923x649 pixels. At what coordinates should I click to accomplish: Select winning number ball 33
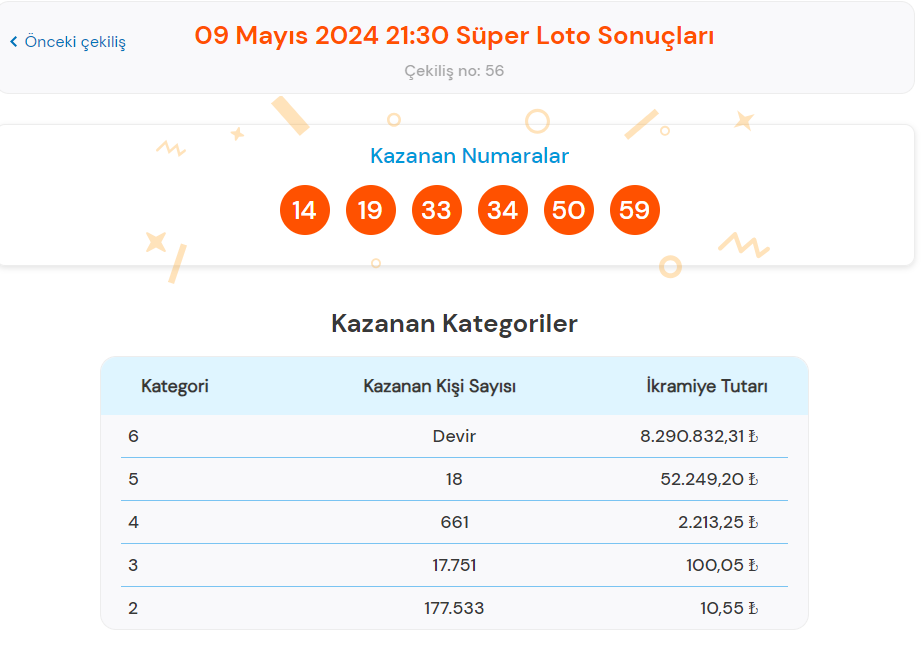pyautogui.click(x=437, y=210)
